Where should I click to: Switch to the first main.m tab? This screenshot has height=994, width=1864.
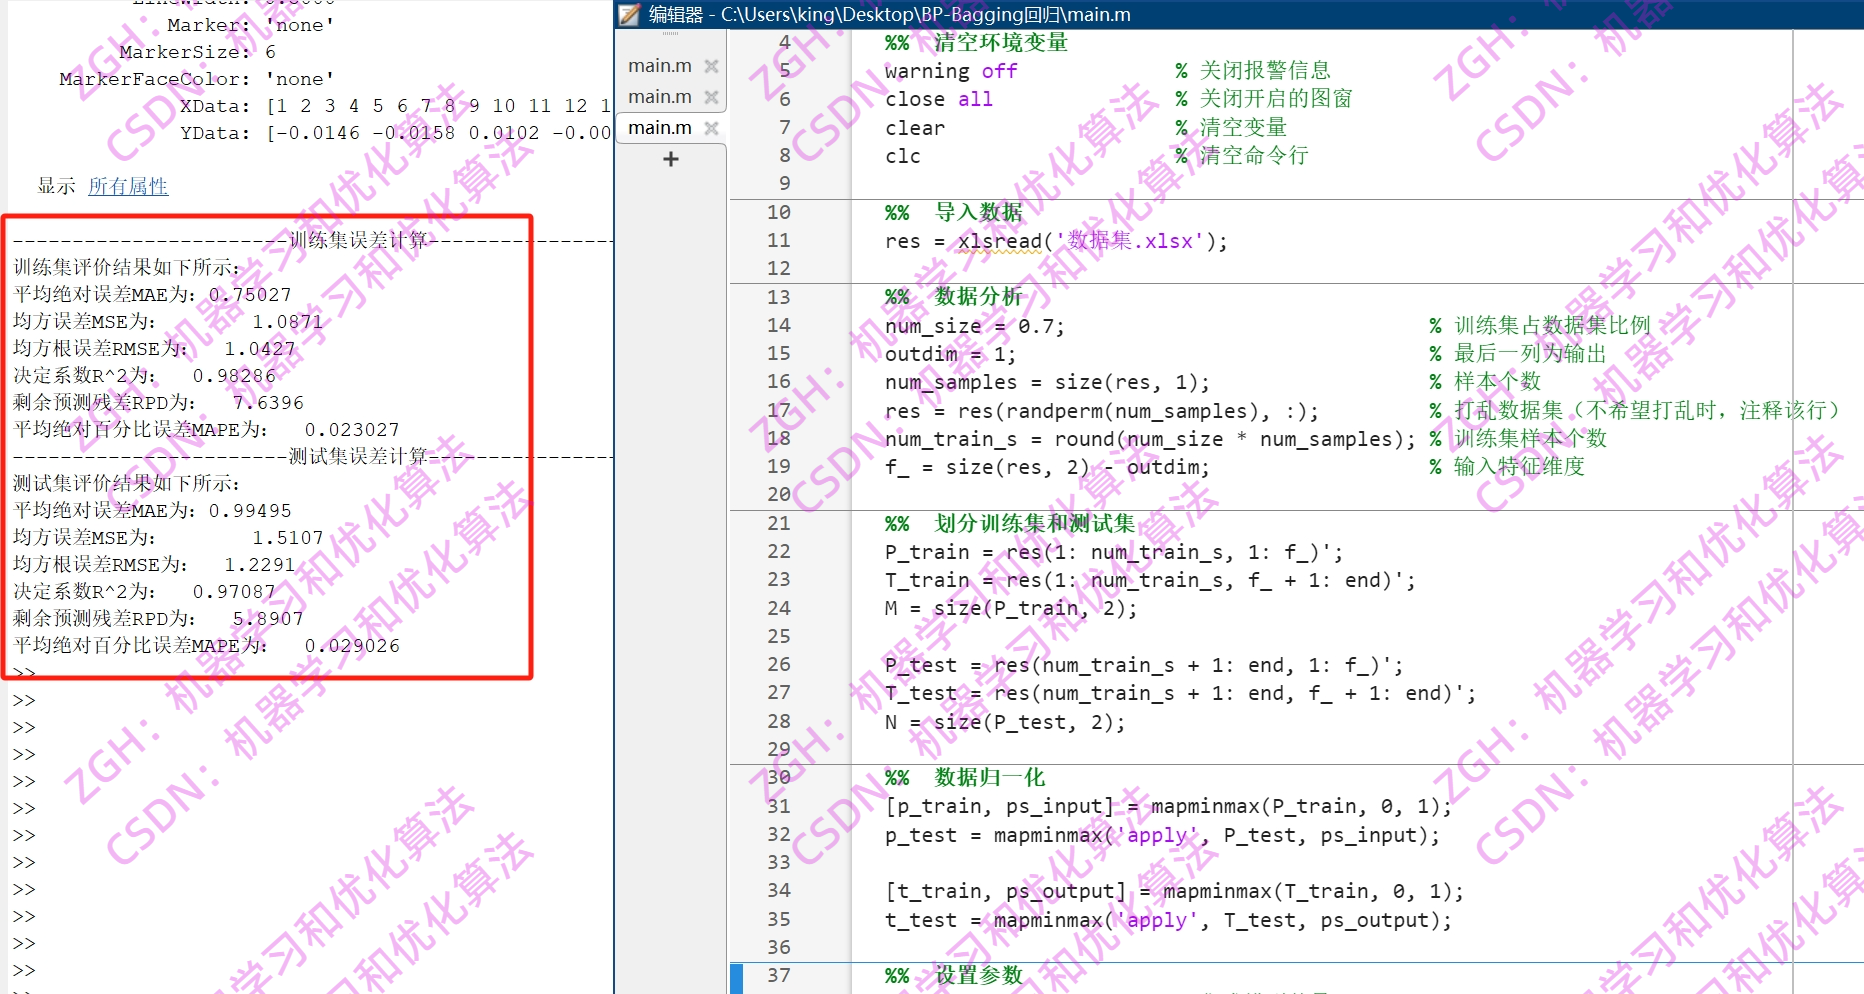click(x=659, y=65)
